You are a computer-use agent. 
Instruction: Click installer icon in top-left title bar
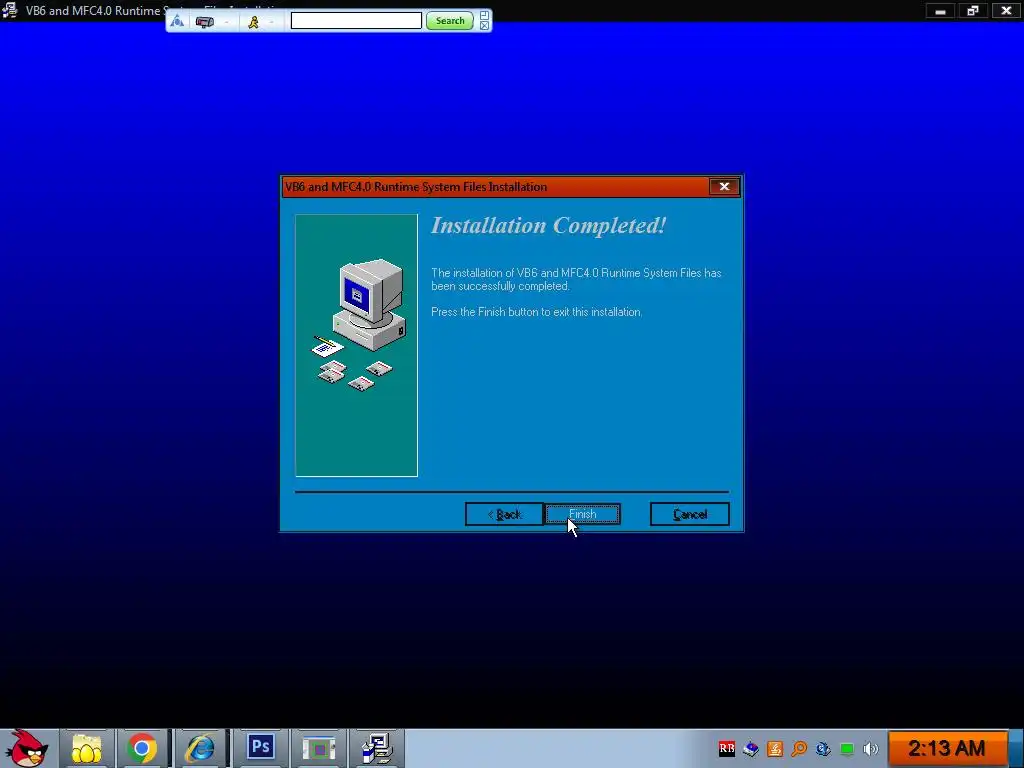[x=10, y=10]
